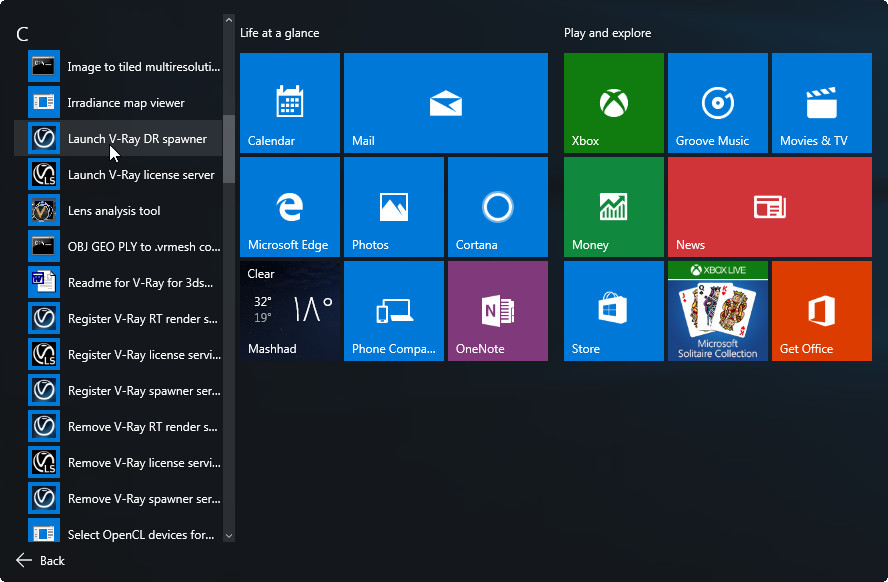This screenshot has width=888, height=582.
Task: Click Remove V-Ray RT render server icon
Action: [44, 426]
